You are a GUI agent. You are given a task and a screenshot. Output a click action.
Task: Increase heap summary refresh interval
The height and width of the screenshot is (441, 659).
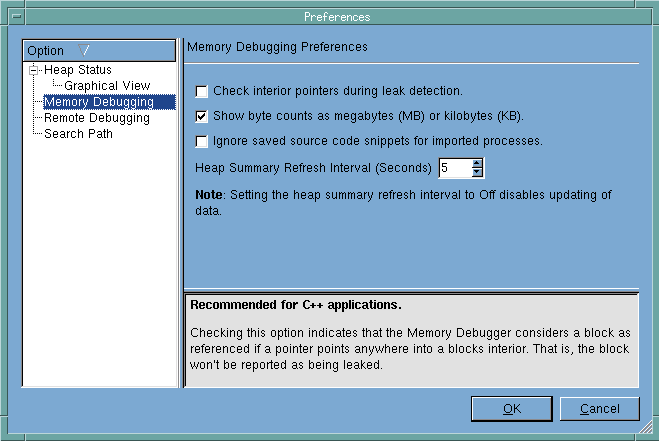click(x=477, y=163)
